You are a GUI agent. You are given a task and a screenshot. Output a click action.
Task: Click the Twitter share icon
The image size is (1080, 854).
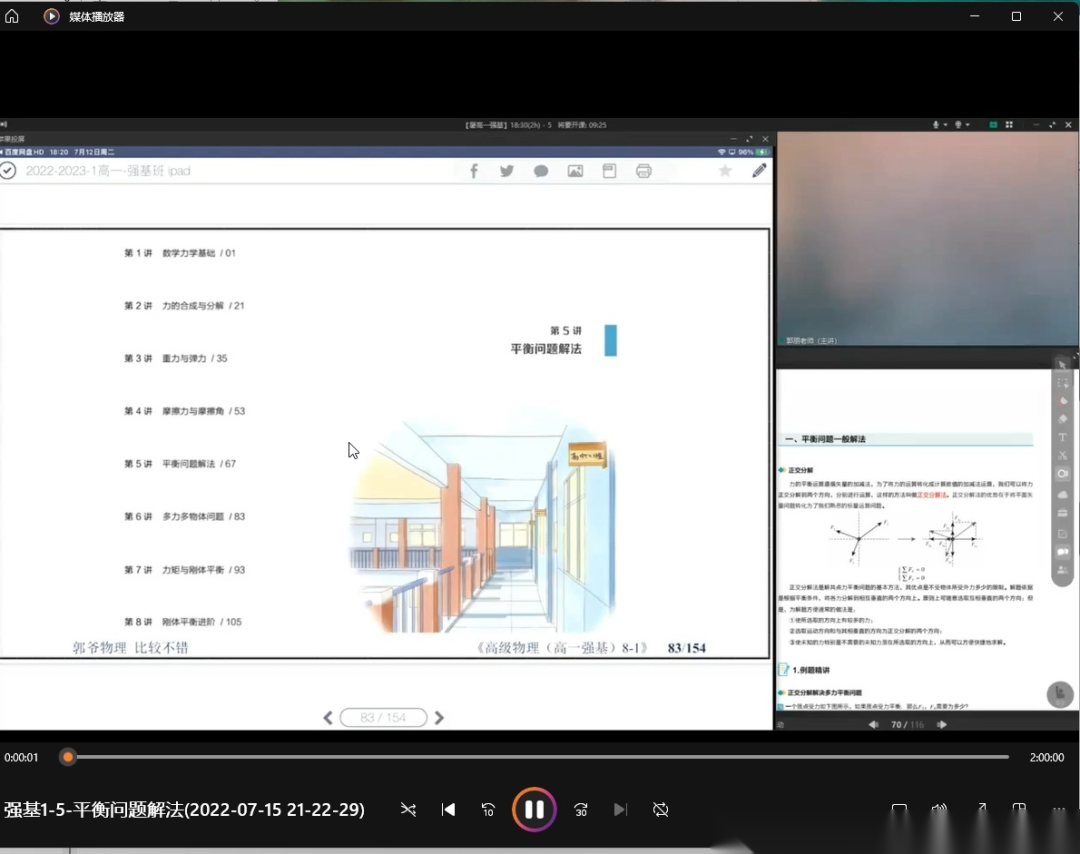point(507,171)
